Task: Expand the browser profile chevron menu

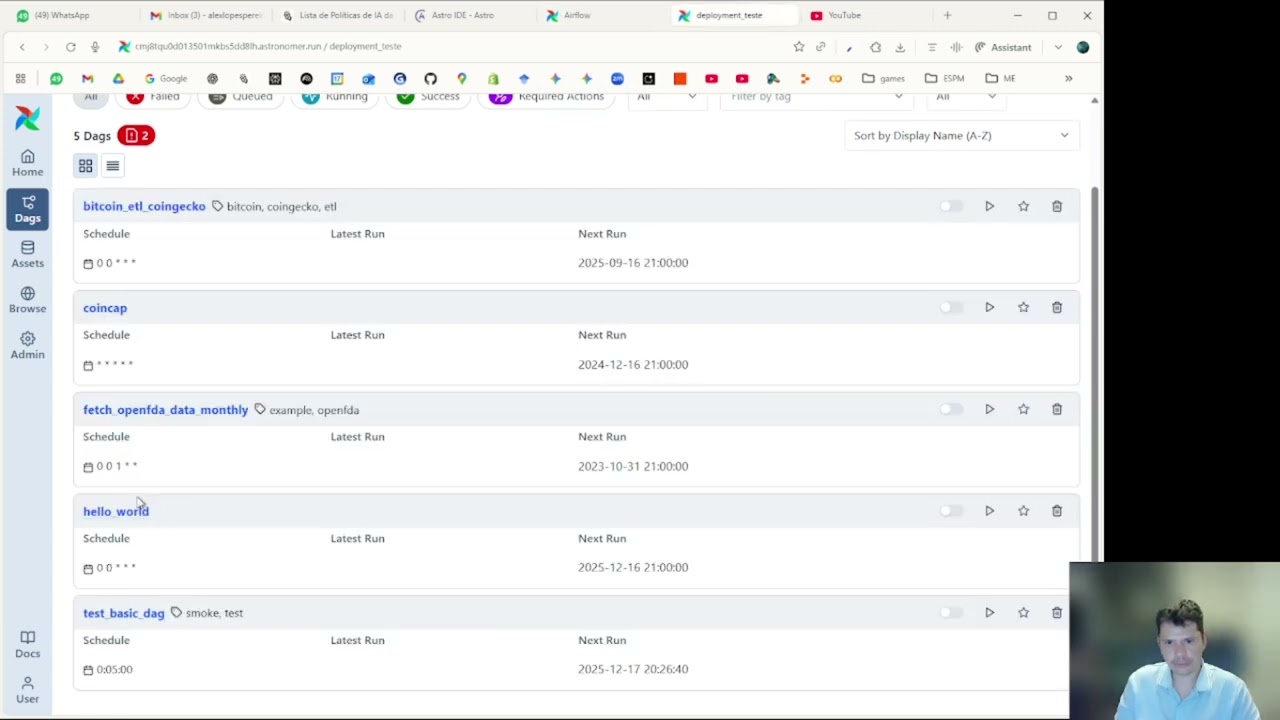Action: [1058, 47]
